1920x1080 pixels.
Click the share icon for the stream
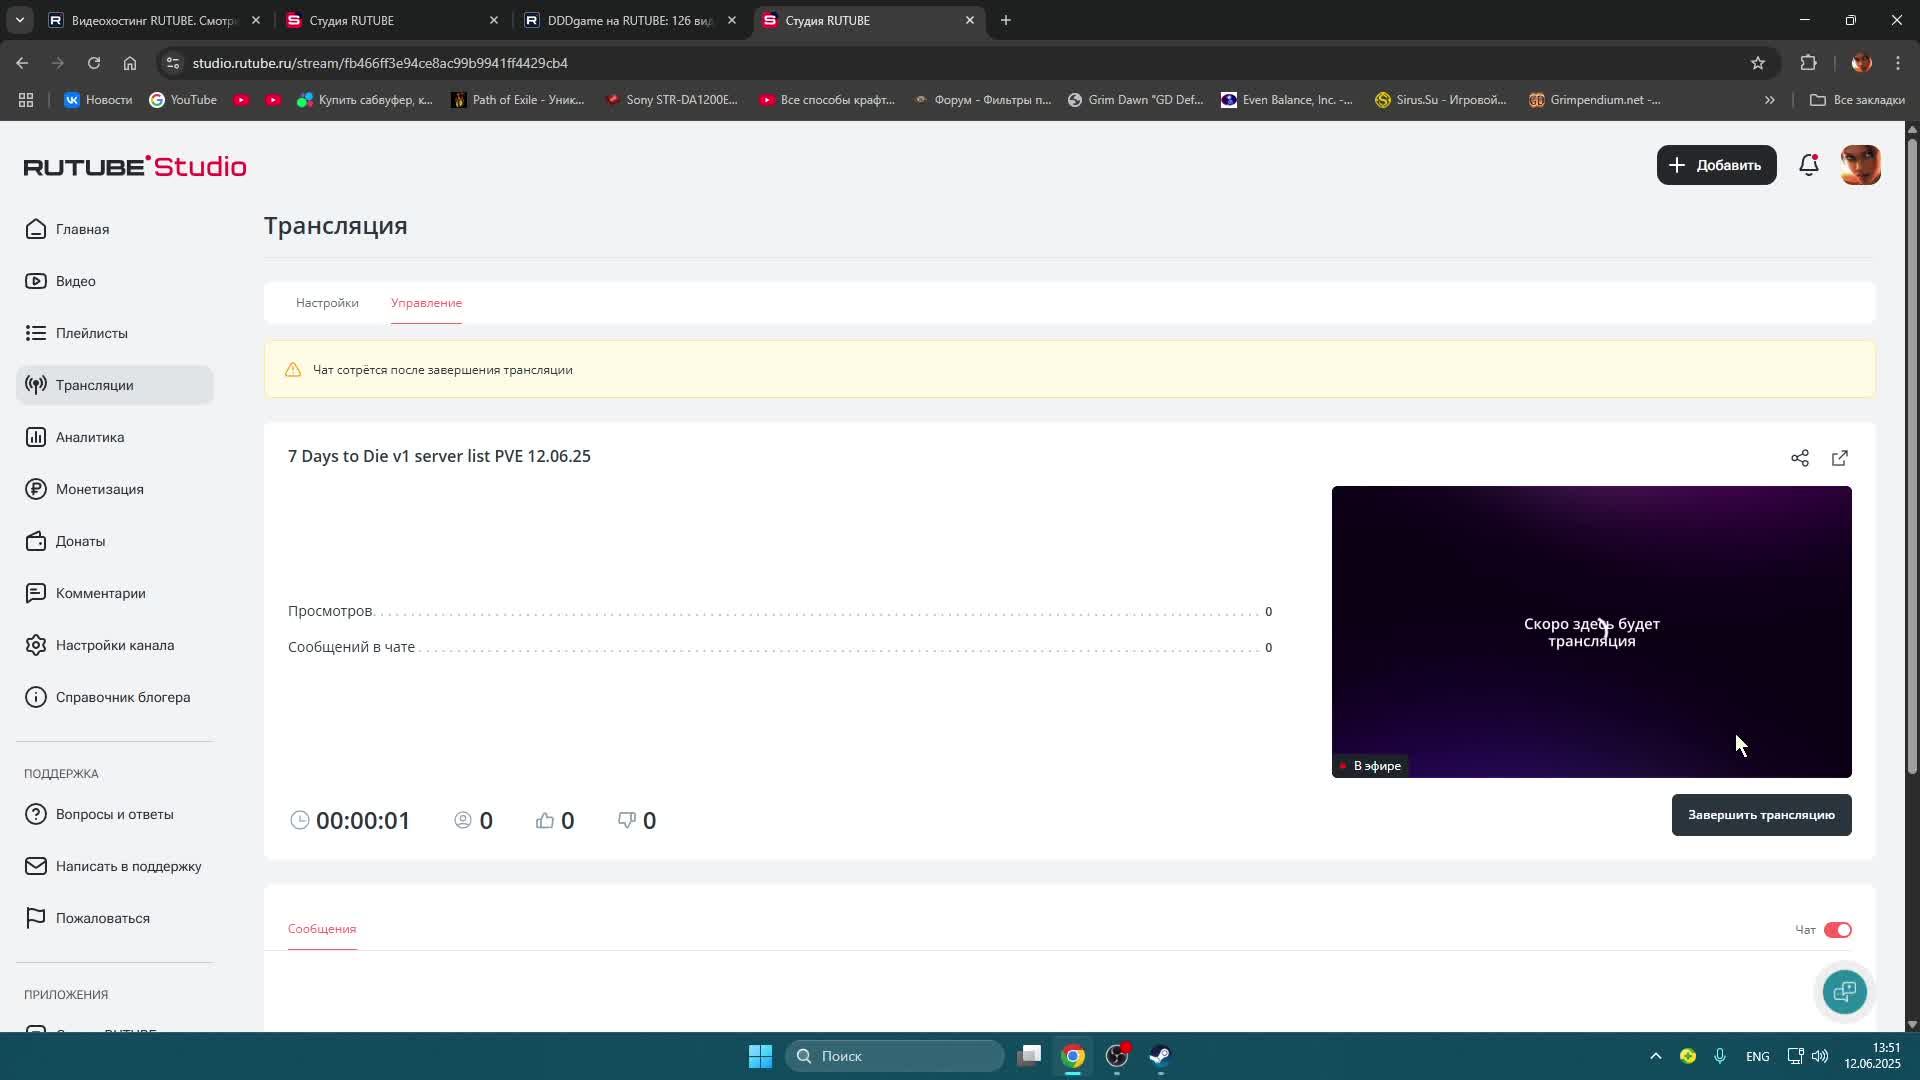pos(1799,458)
